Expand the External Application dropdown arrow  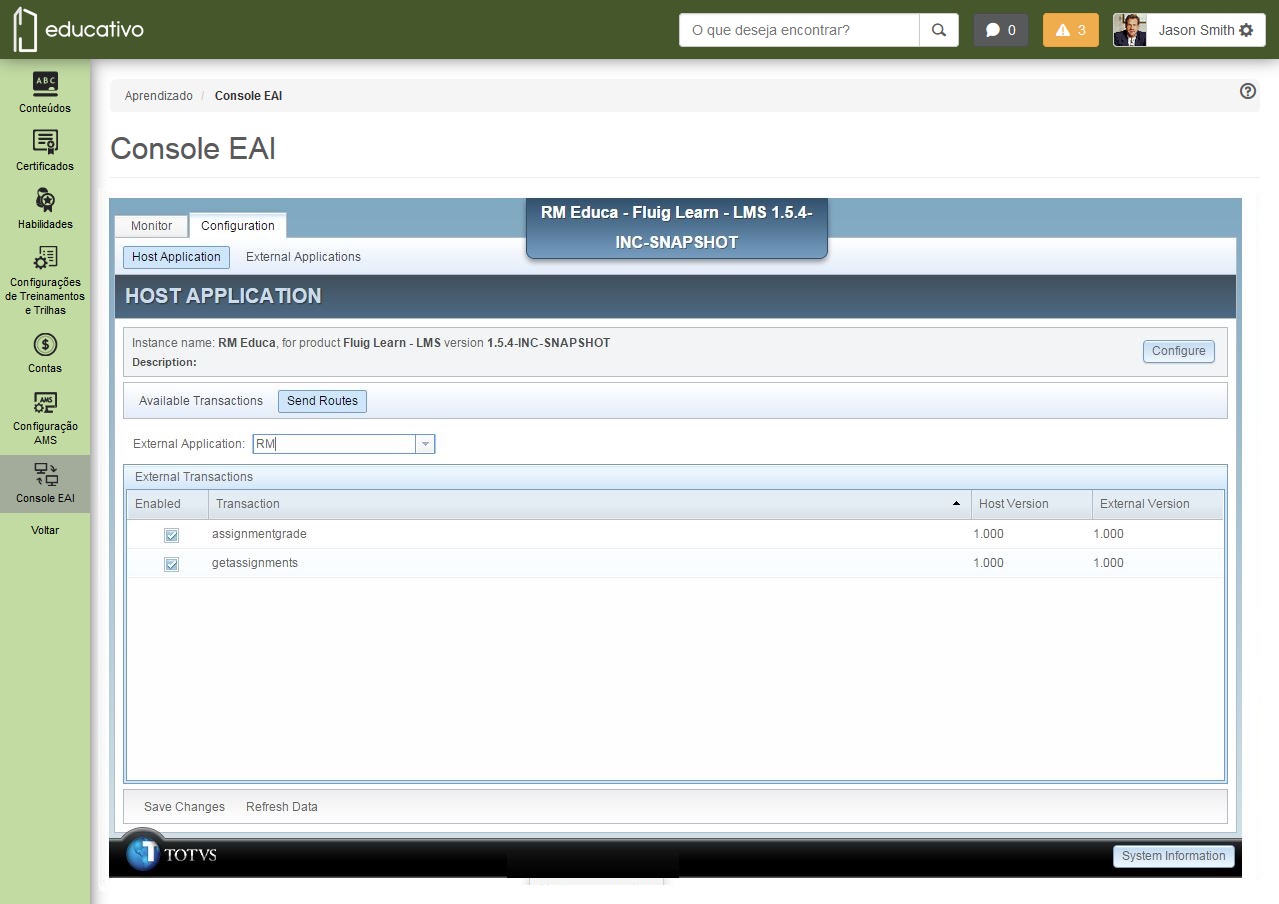tap(425, 444)
